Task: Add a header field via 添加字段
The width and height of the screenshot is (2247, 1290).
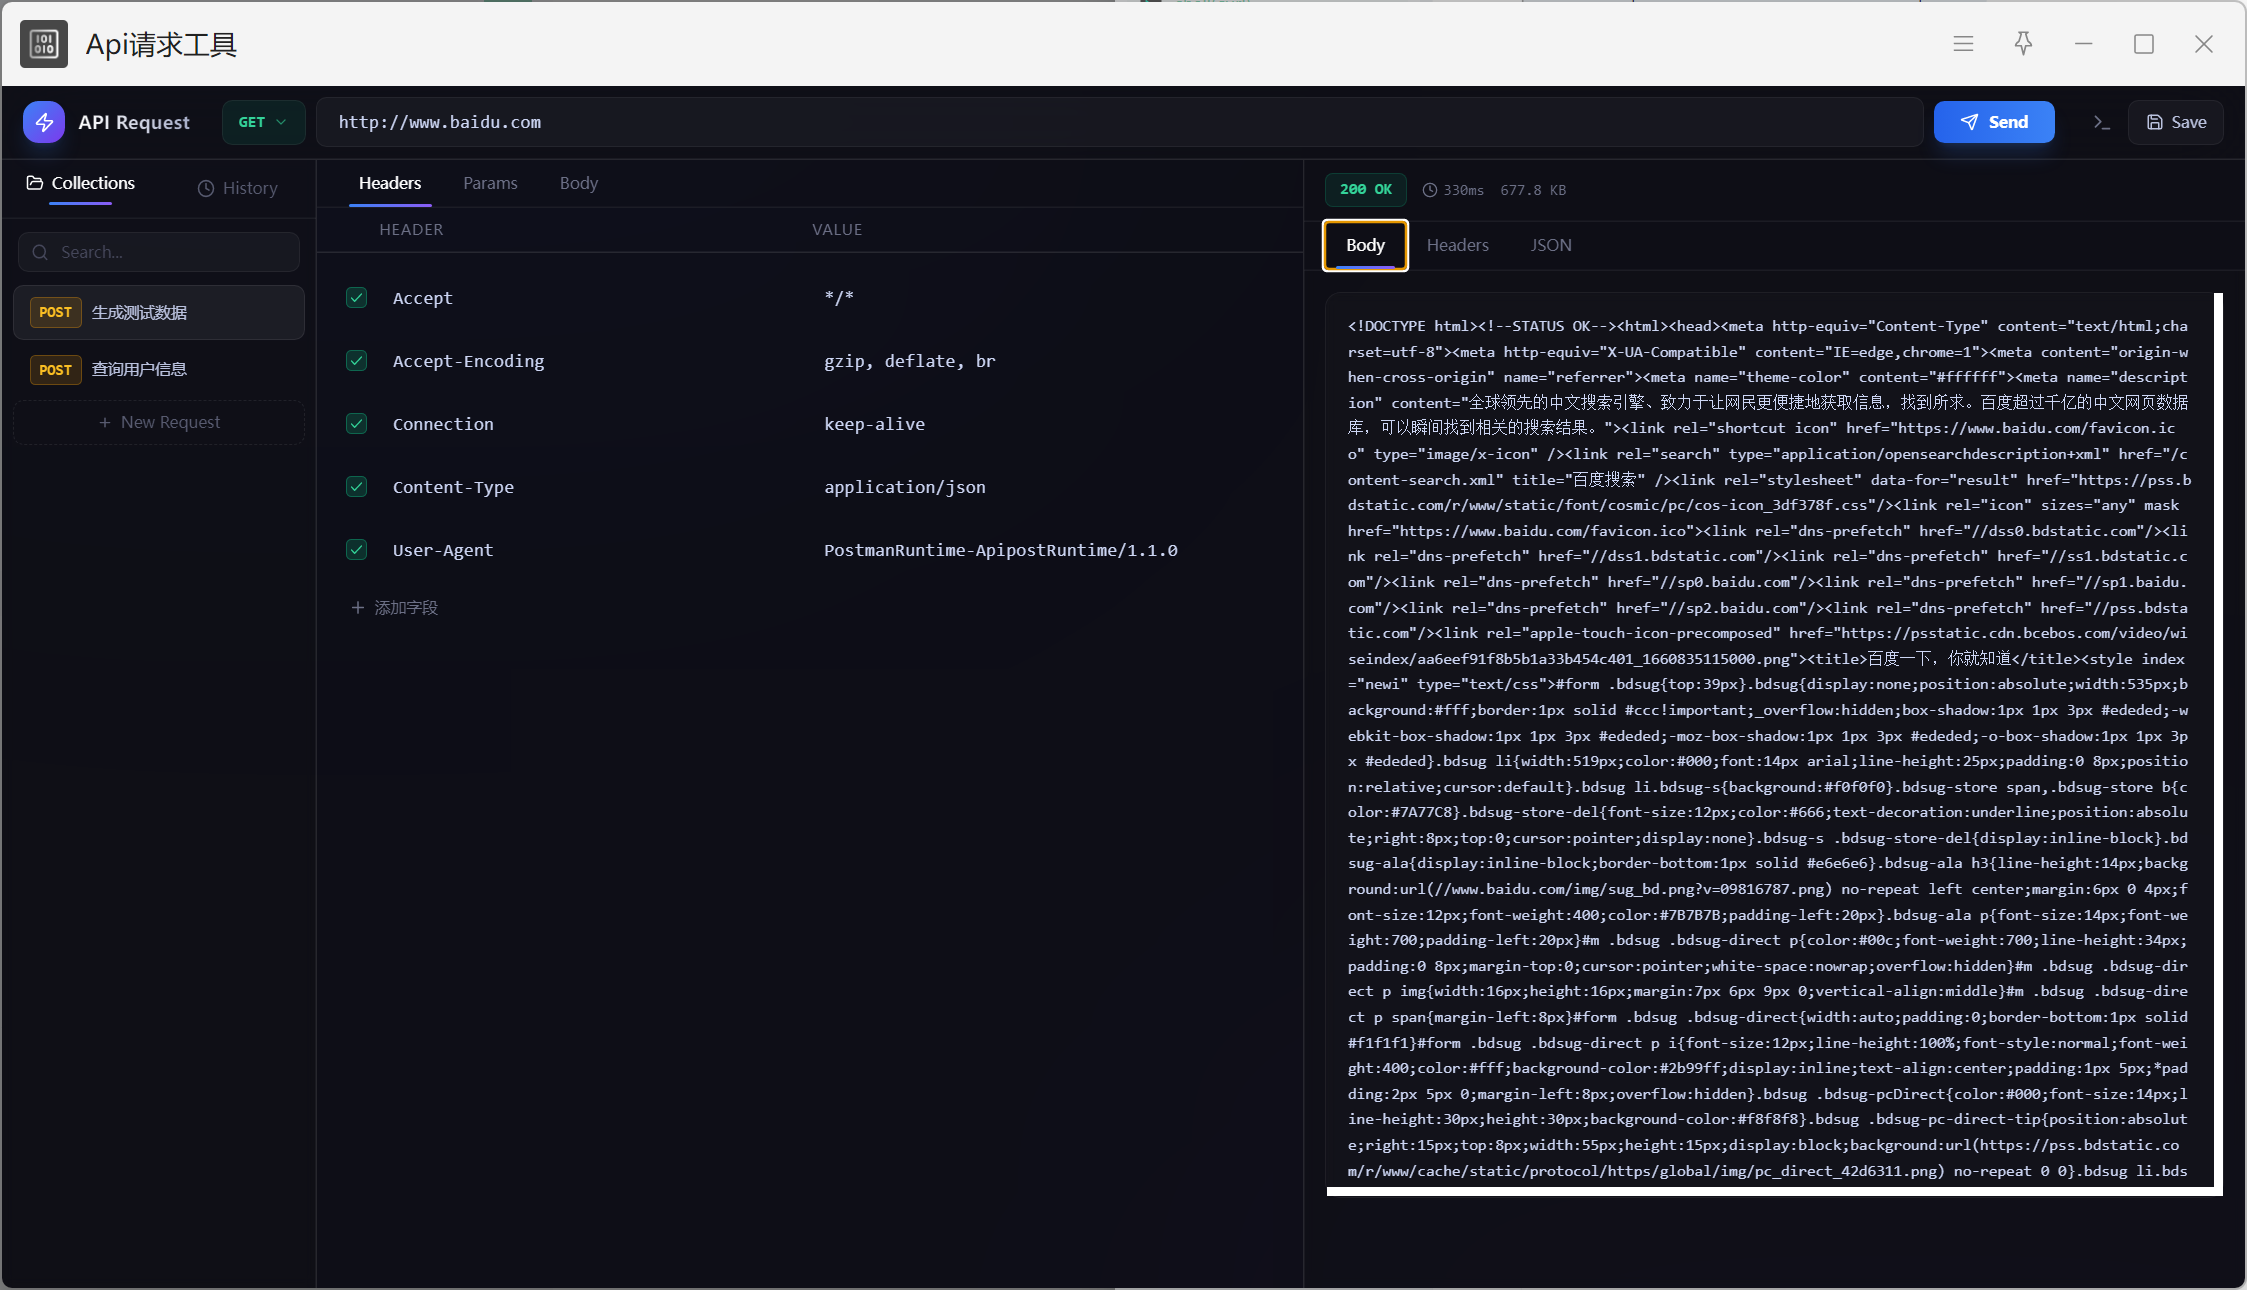Action: click(x=395, y=608)
